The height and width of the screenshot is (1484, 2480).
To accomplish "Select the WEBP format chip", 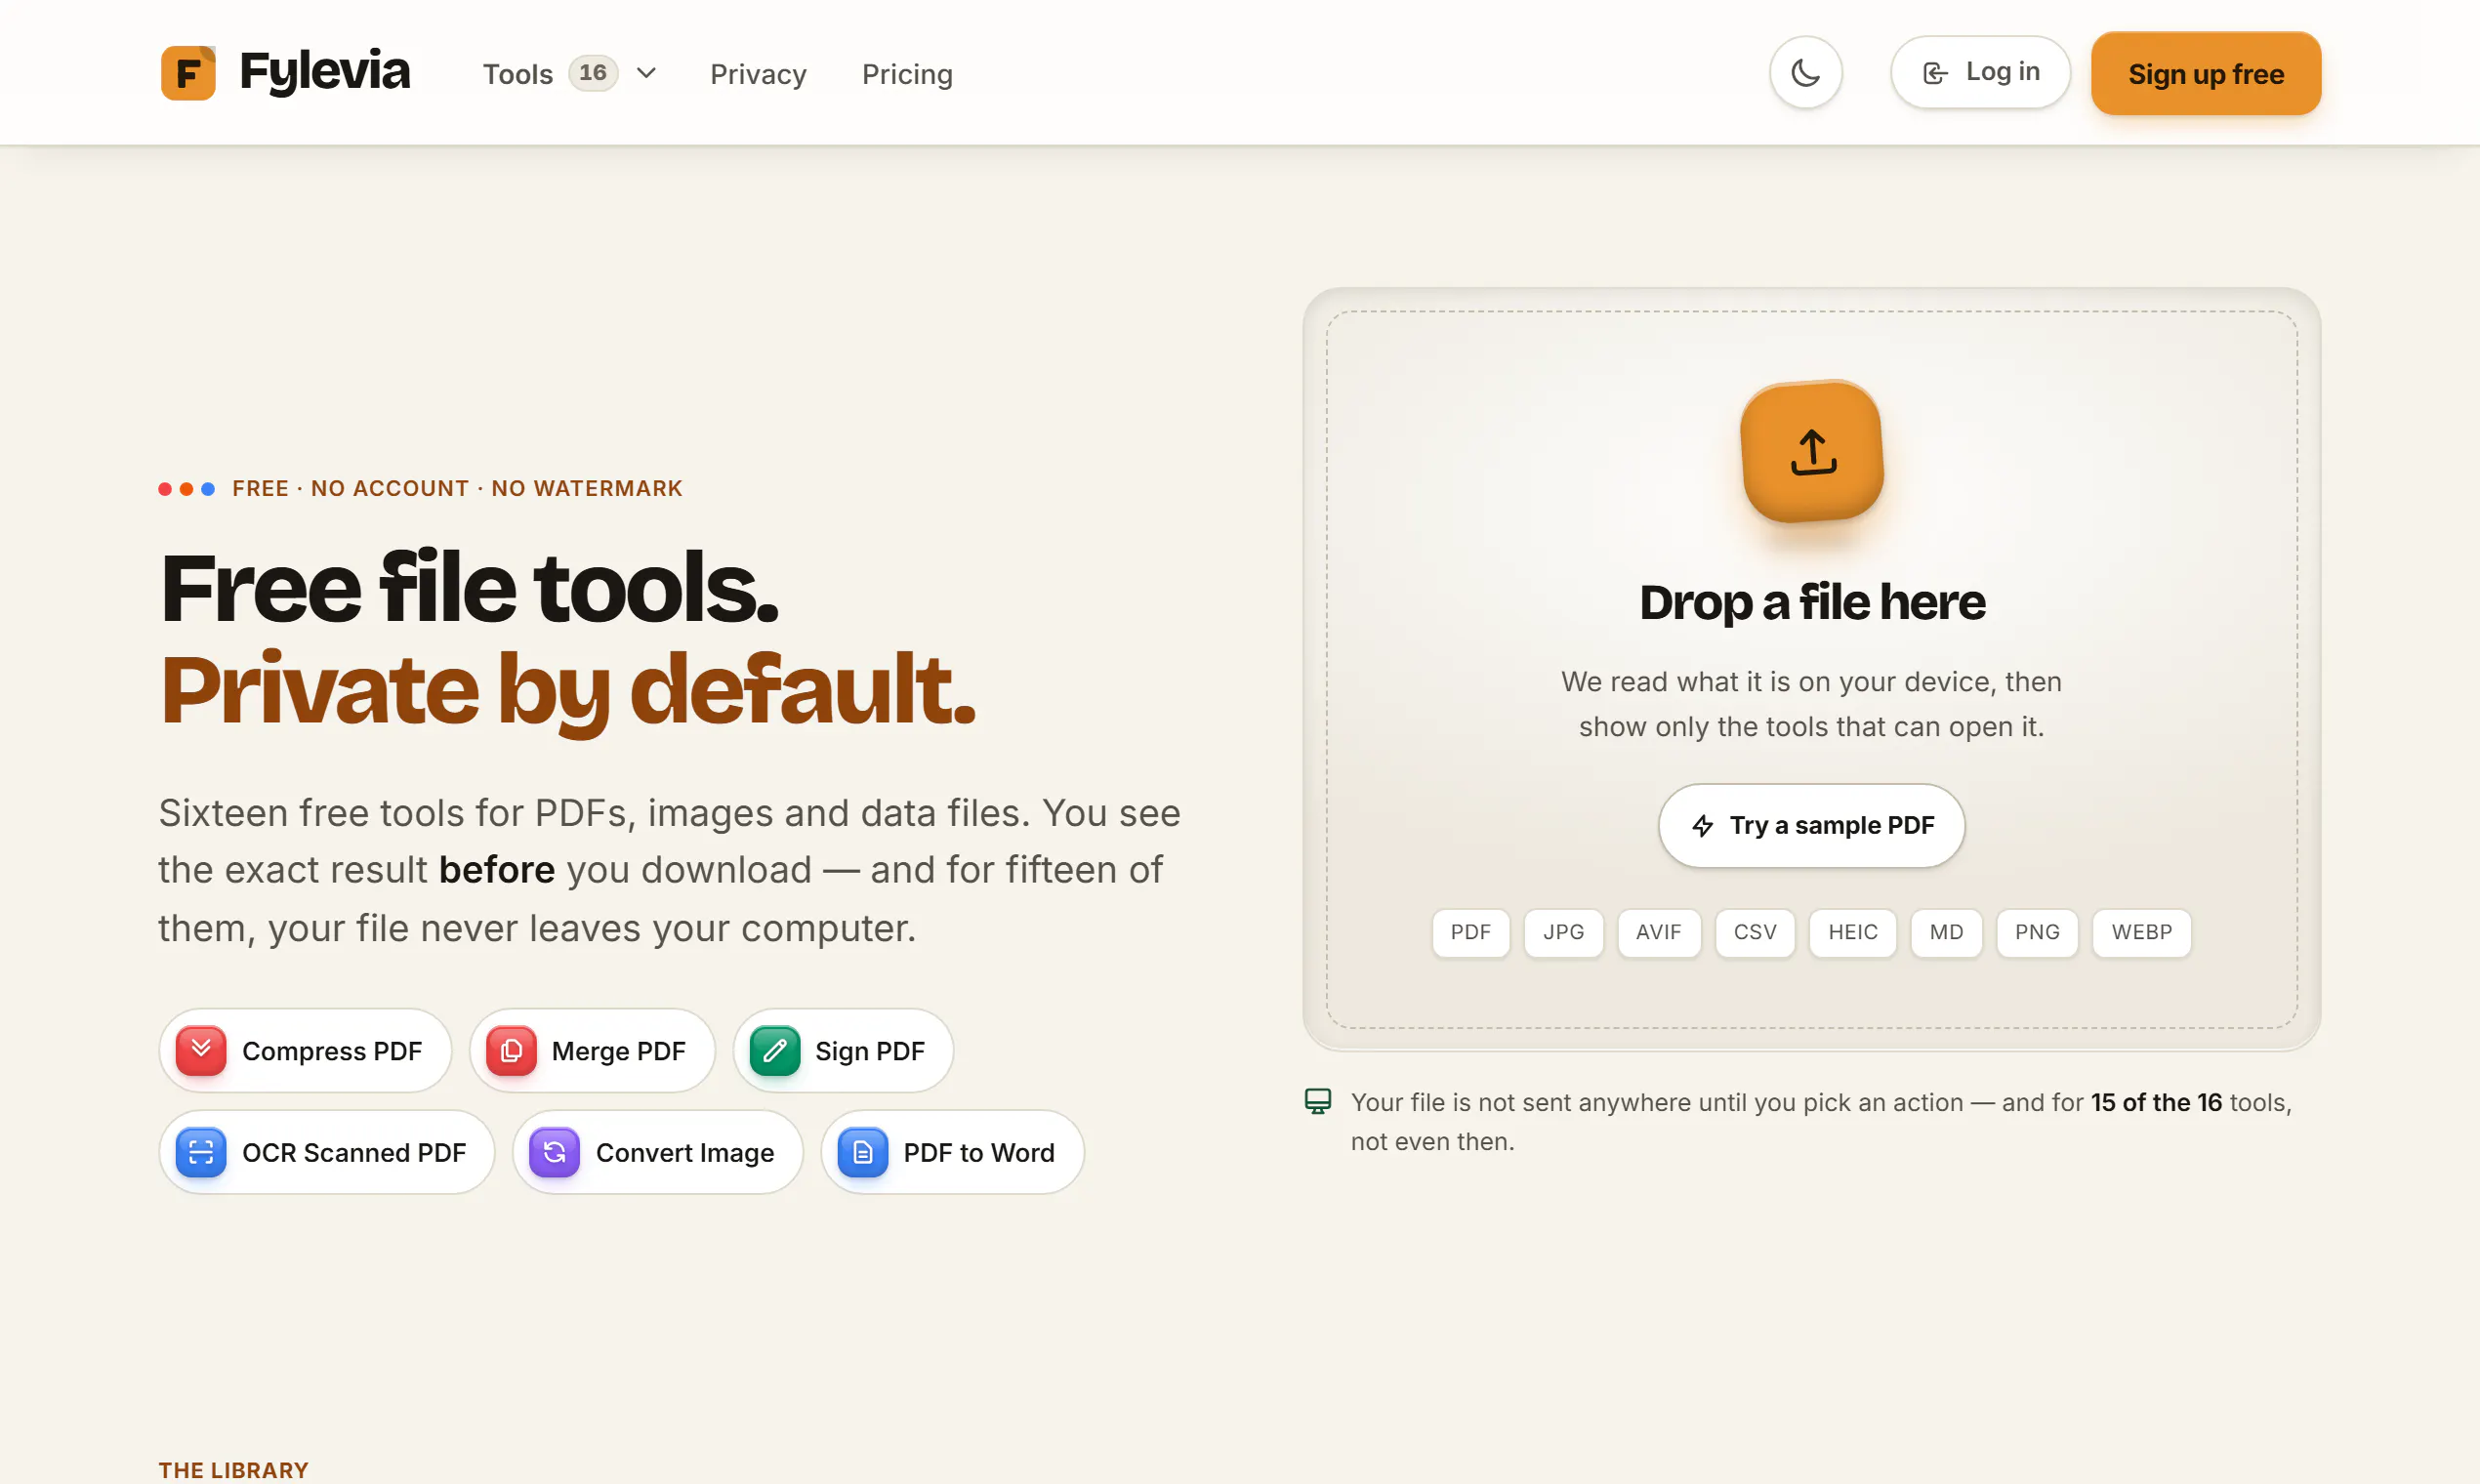I will tap(2141, 932).
